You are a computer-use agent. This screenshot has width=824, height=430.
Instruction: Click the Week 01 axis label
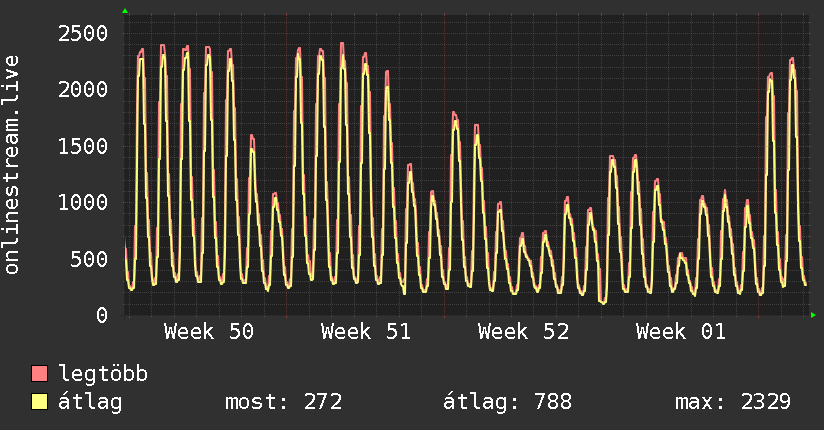pyautogui.click(x=681, y=332)
